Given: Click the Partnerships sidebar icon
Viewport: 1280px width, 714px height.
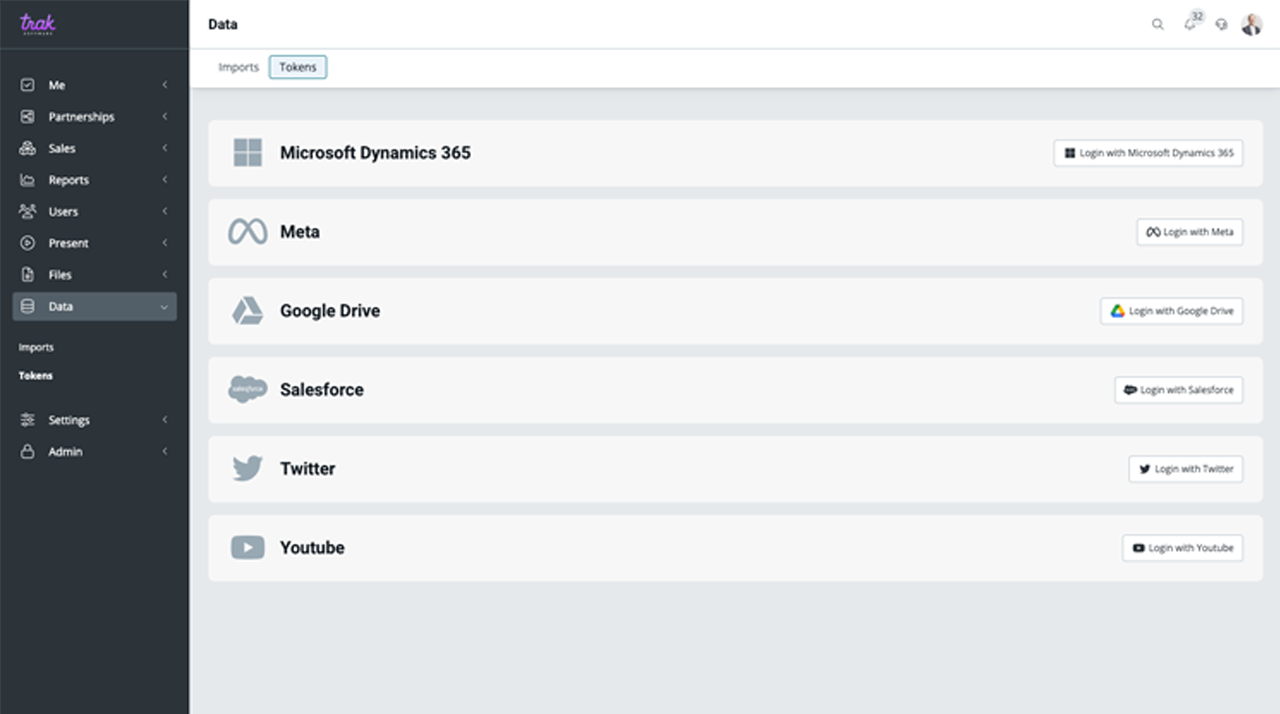Looking at the screenshot, I should (28, 117).
